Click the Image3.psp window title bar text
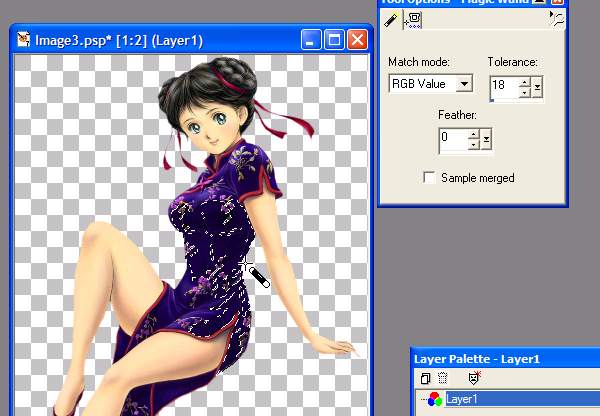 [119, 40]
